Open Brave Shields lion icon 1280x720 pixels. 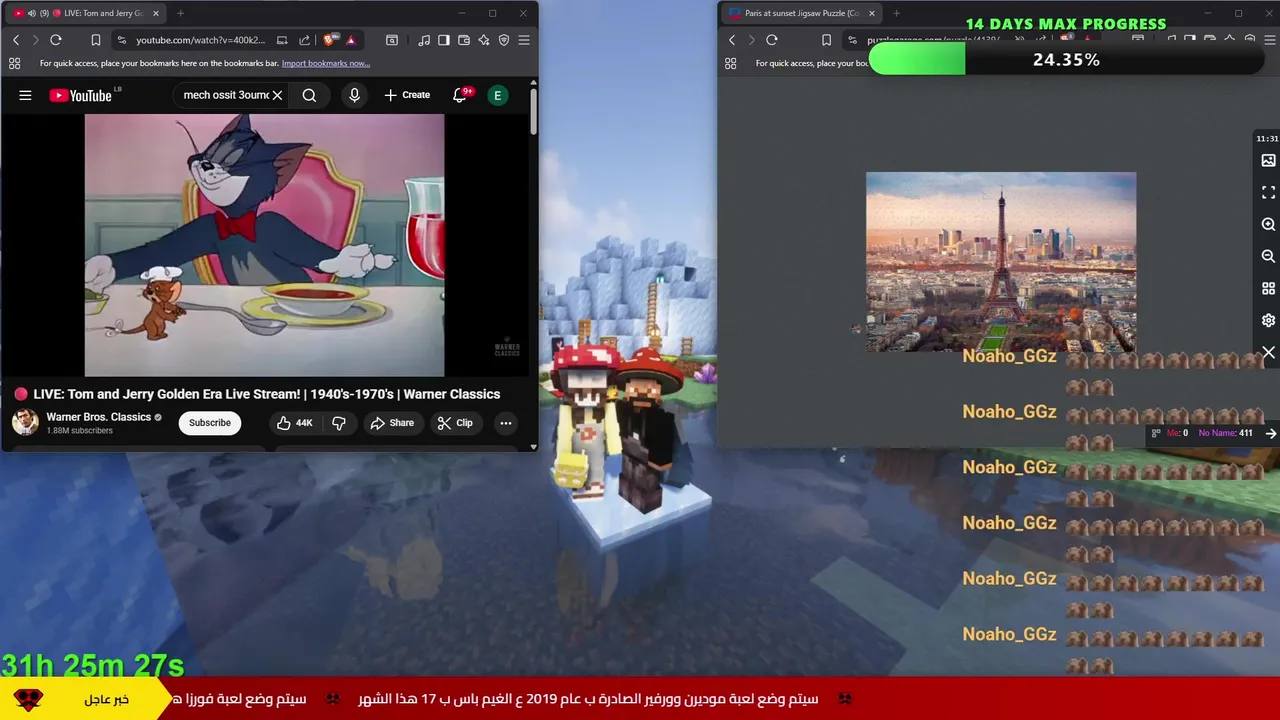pyautogui.click(x=329, y=40)
